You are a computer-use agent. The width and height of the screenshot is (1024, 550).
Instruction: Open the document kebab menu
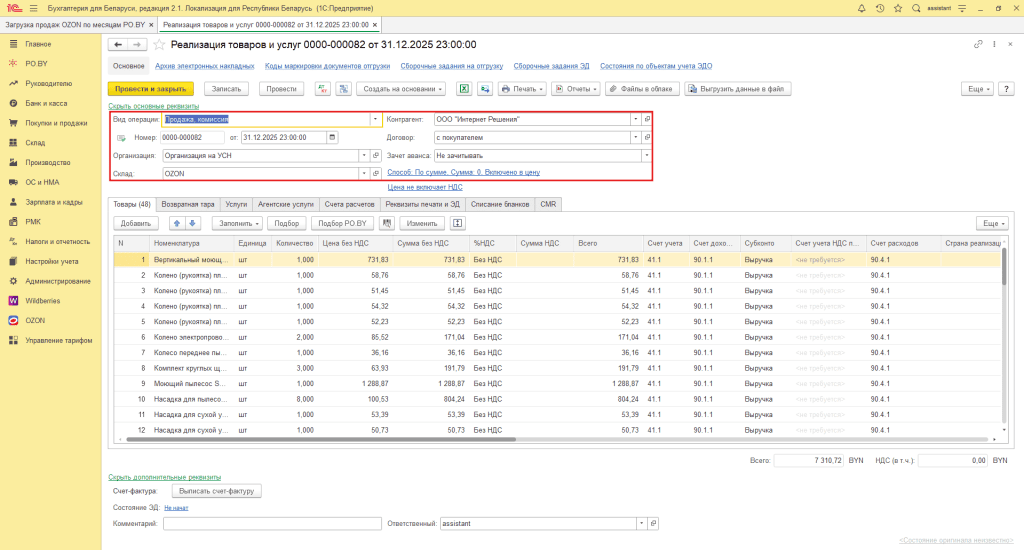pos(994,44)
